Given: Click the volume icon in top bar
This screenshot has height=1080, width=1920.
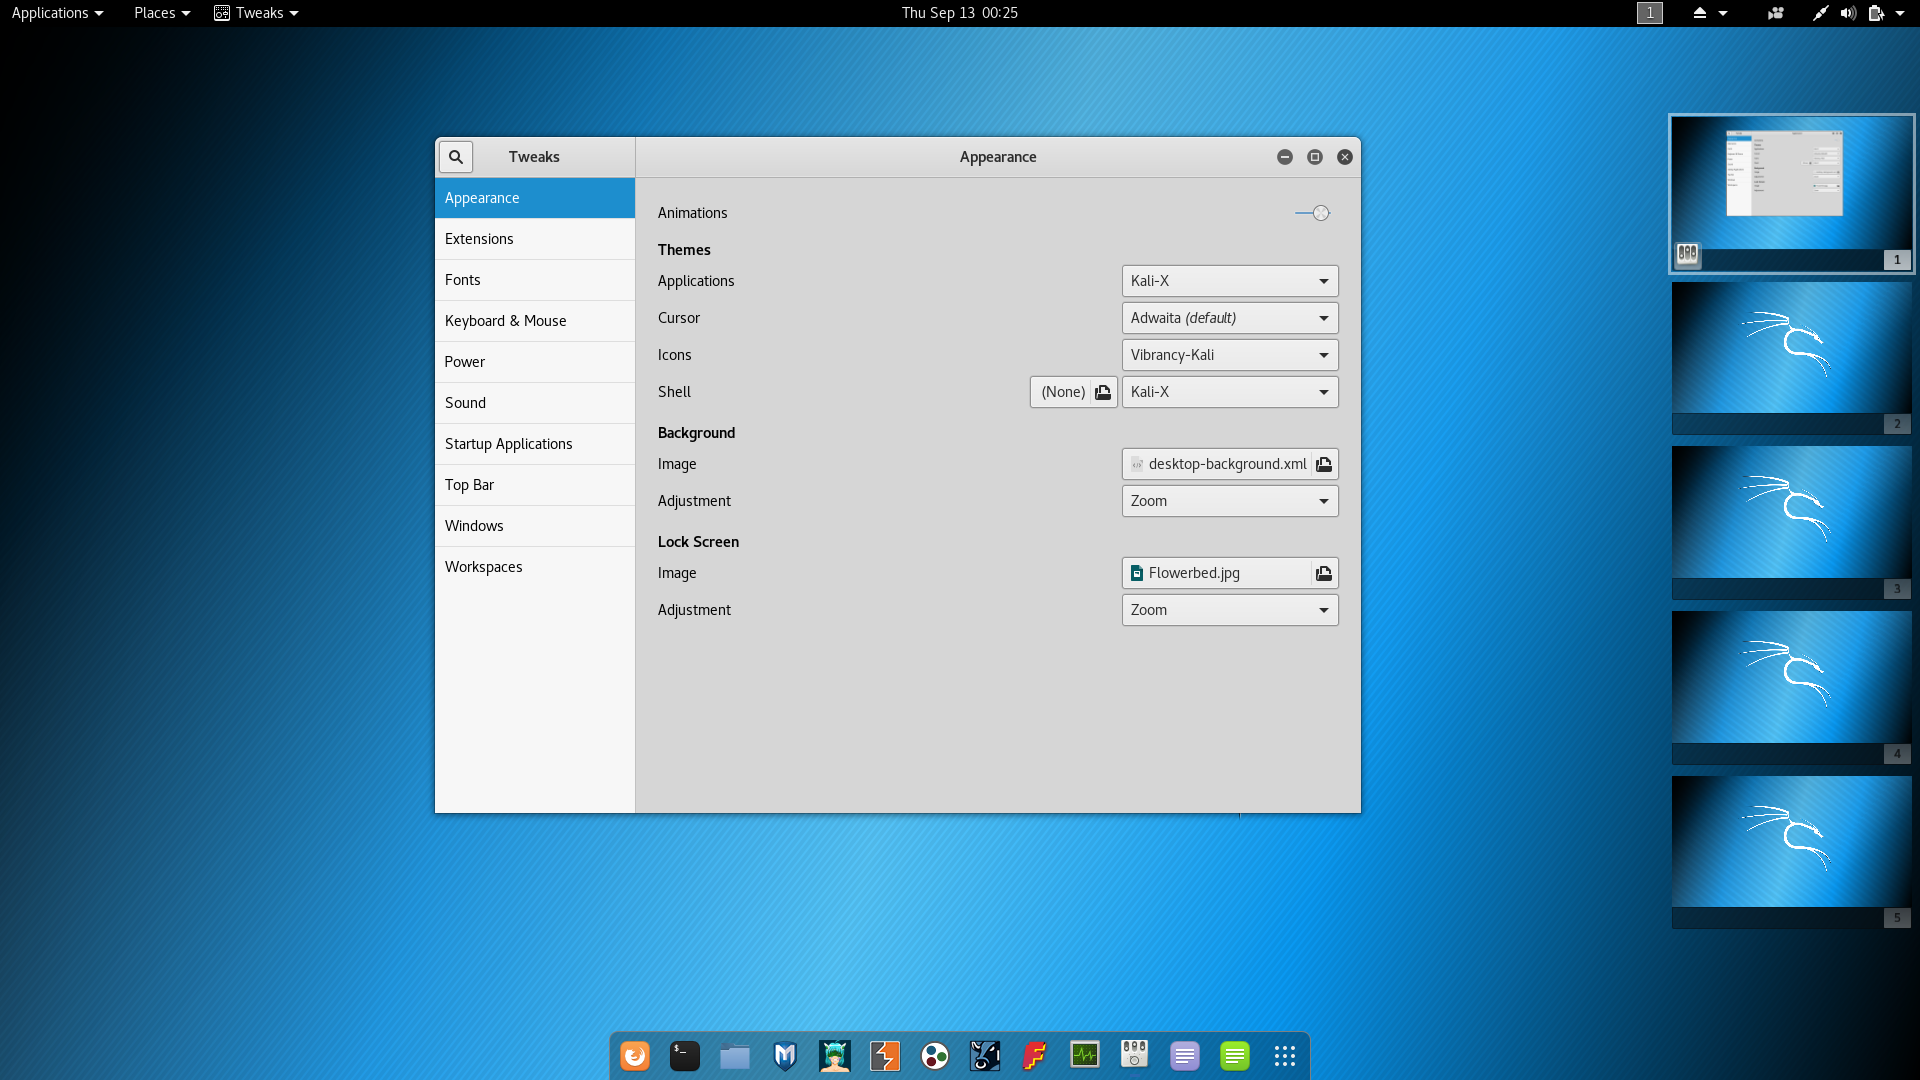Looking at the screenshot, I should (1848, 13).
